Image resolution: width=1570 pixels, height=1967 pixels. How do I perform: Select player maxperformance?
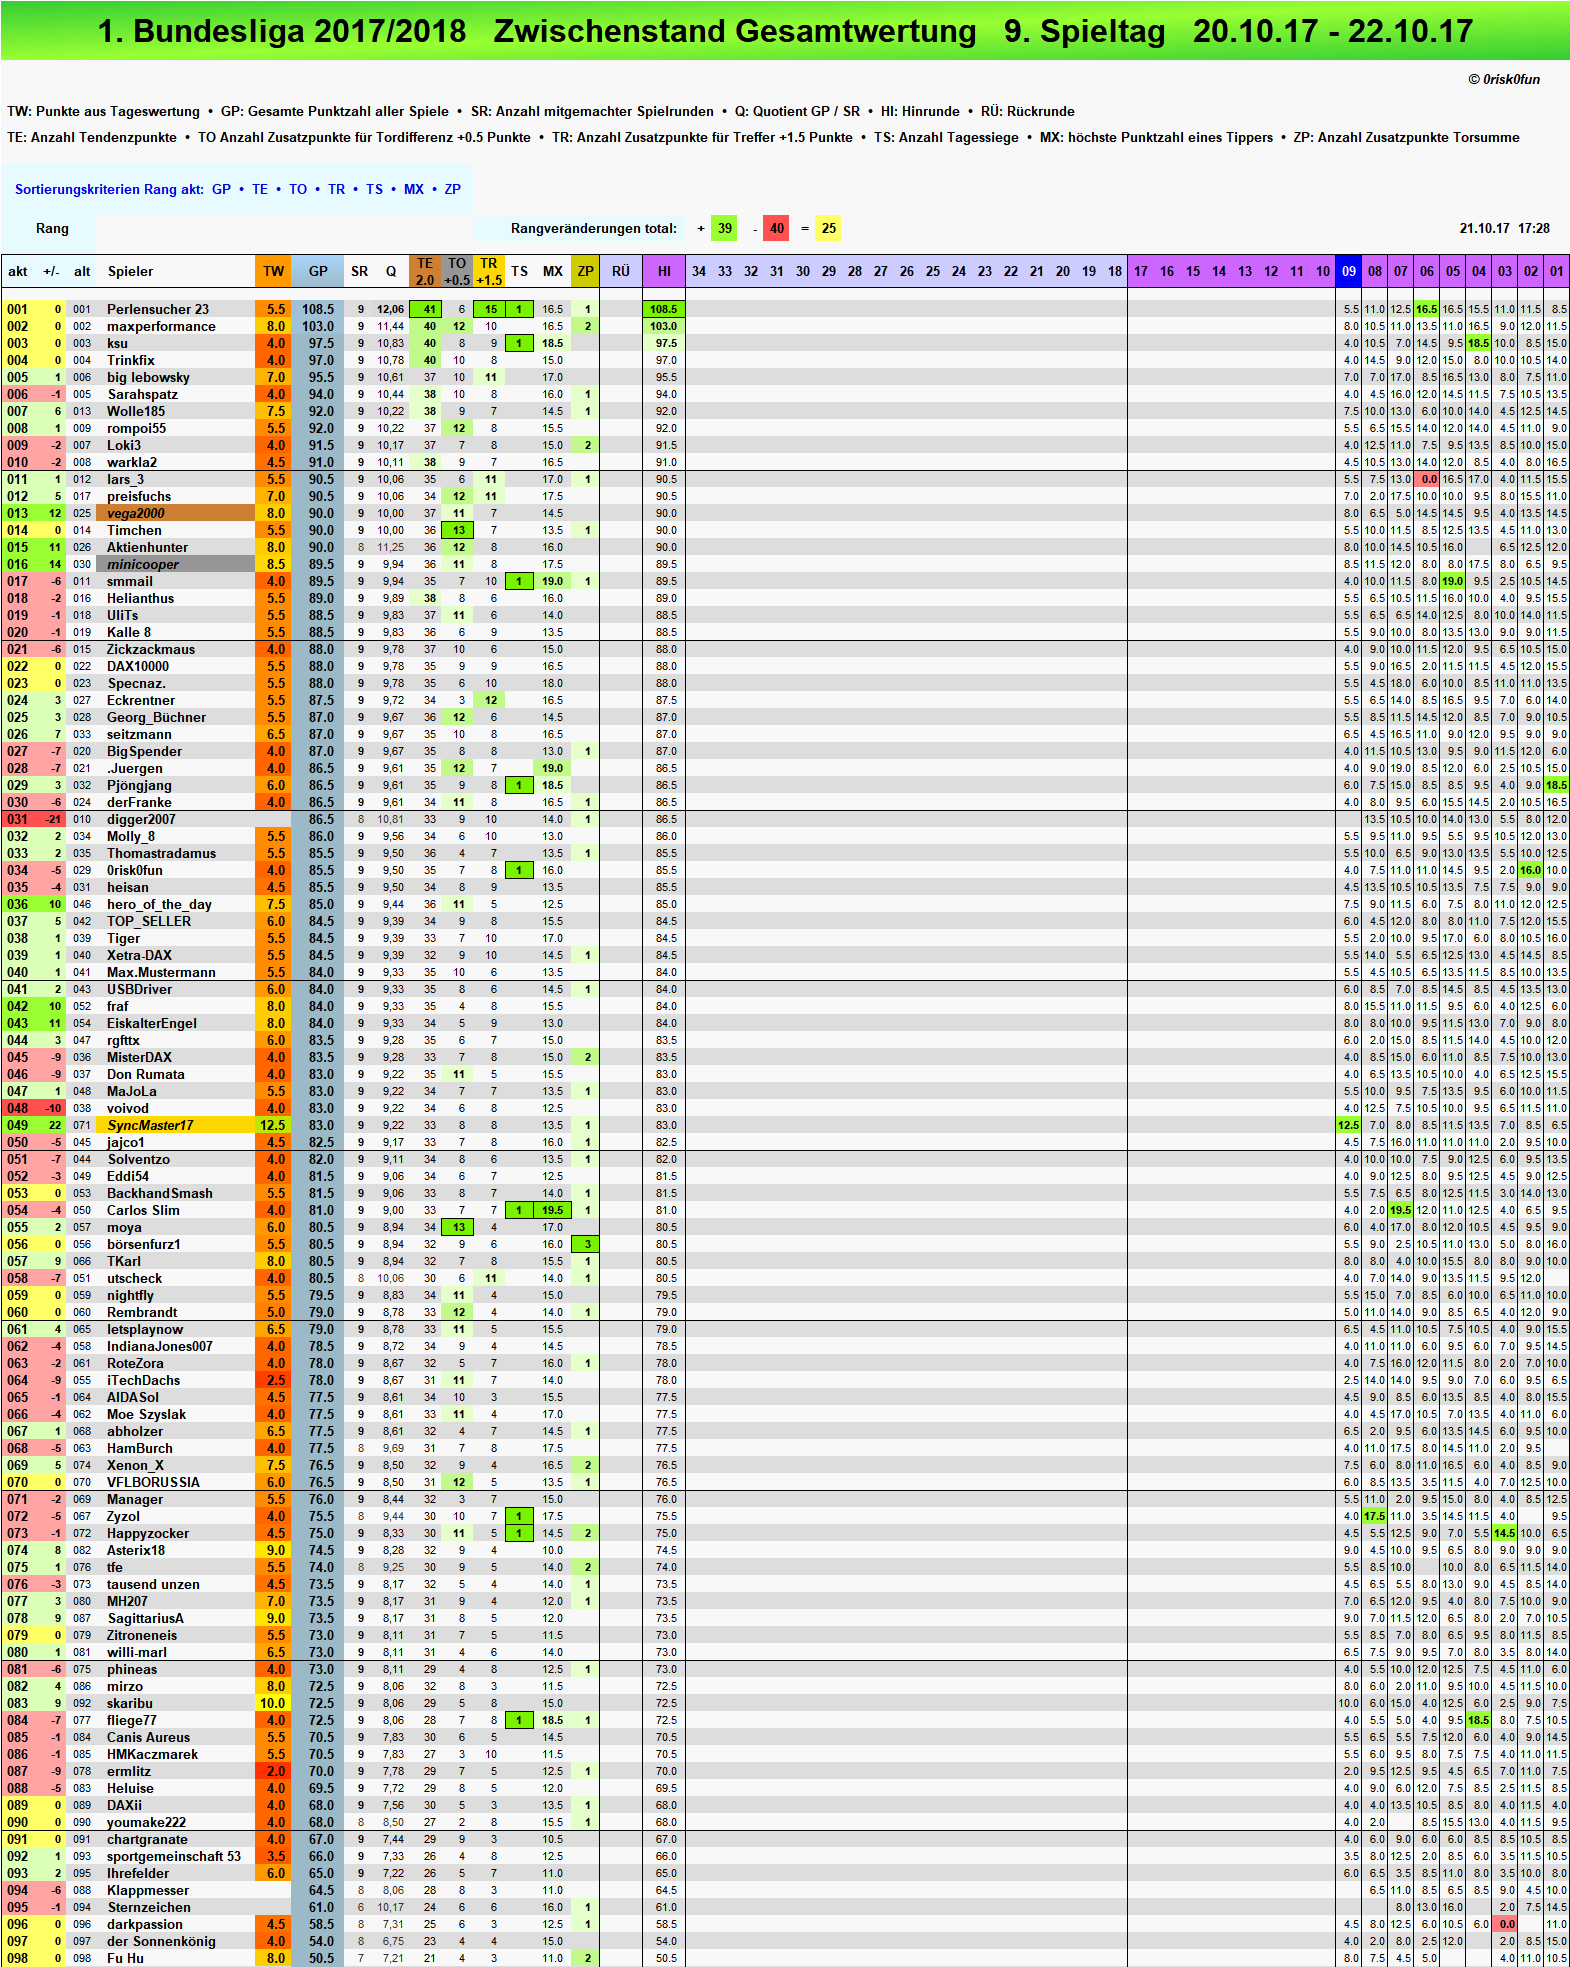tap(161, 326)
